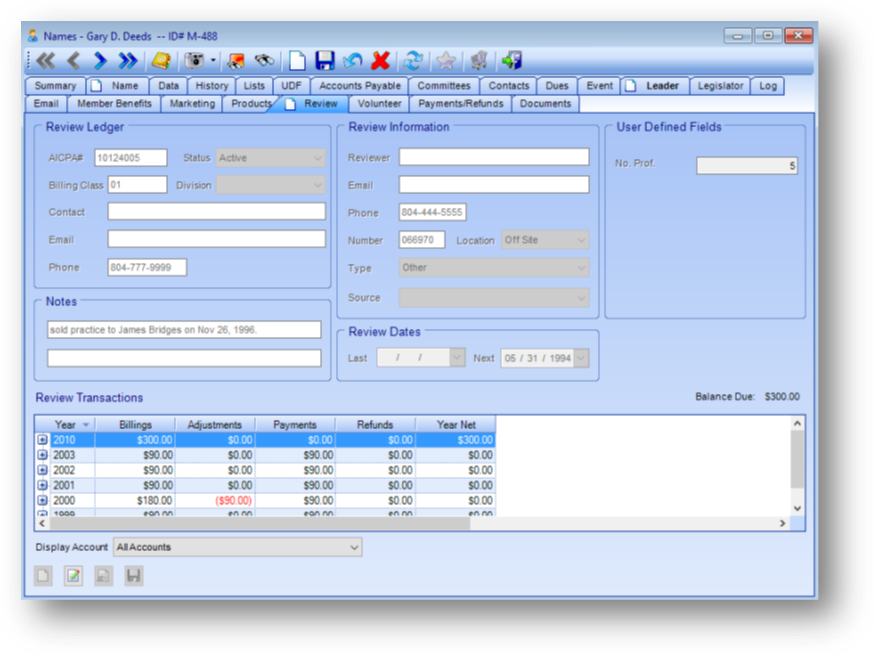This screenshot has height=654, width=874.
Task: Go to the first record using double-left arrows
Action: (46, 61)
